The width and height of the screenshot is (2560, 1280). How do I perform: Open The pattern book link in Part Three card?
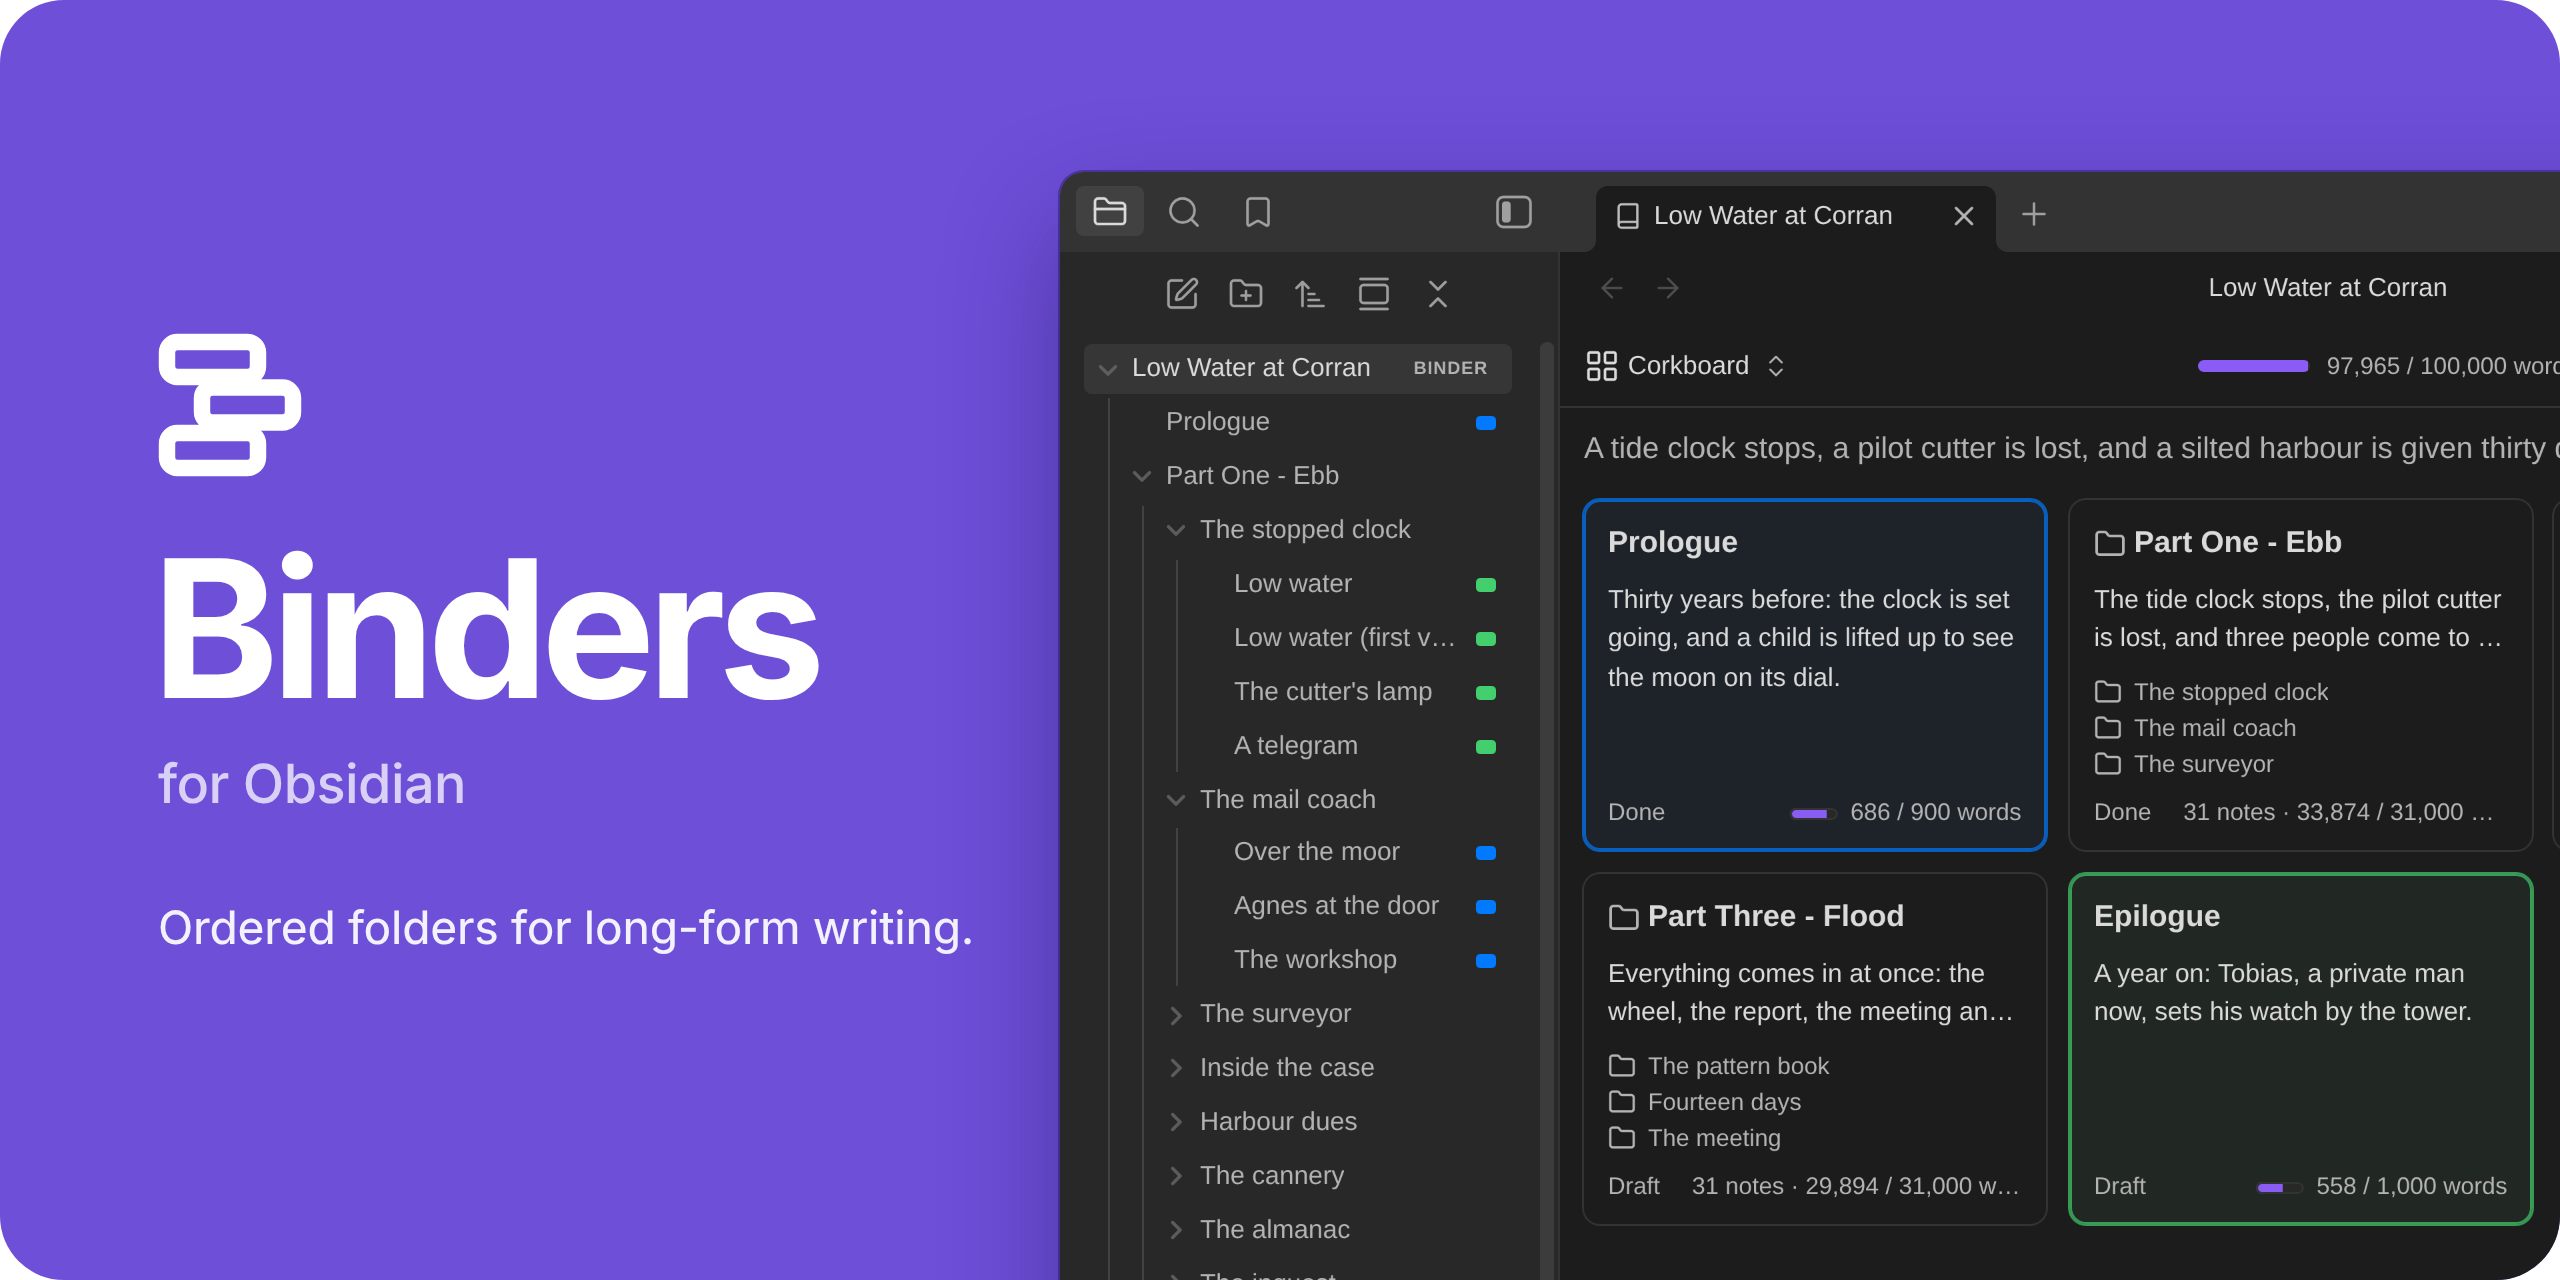[1719, 1066]
